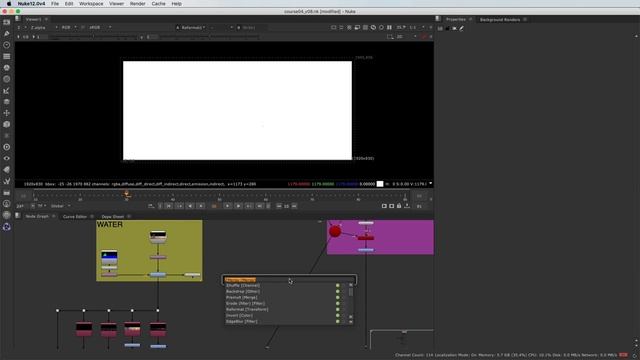Open the Global frame range dropdown
Screen dimensions: 640x360
click(60, 206)
